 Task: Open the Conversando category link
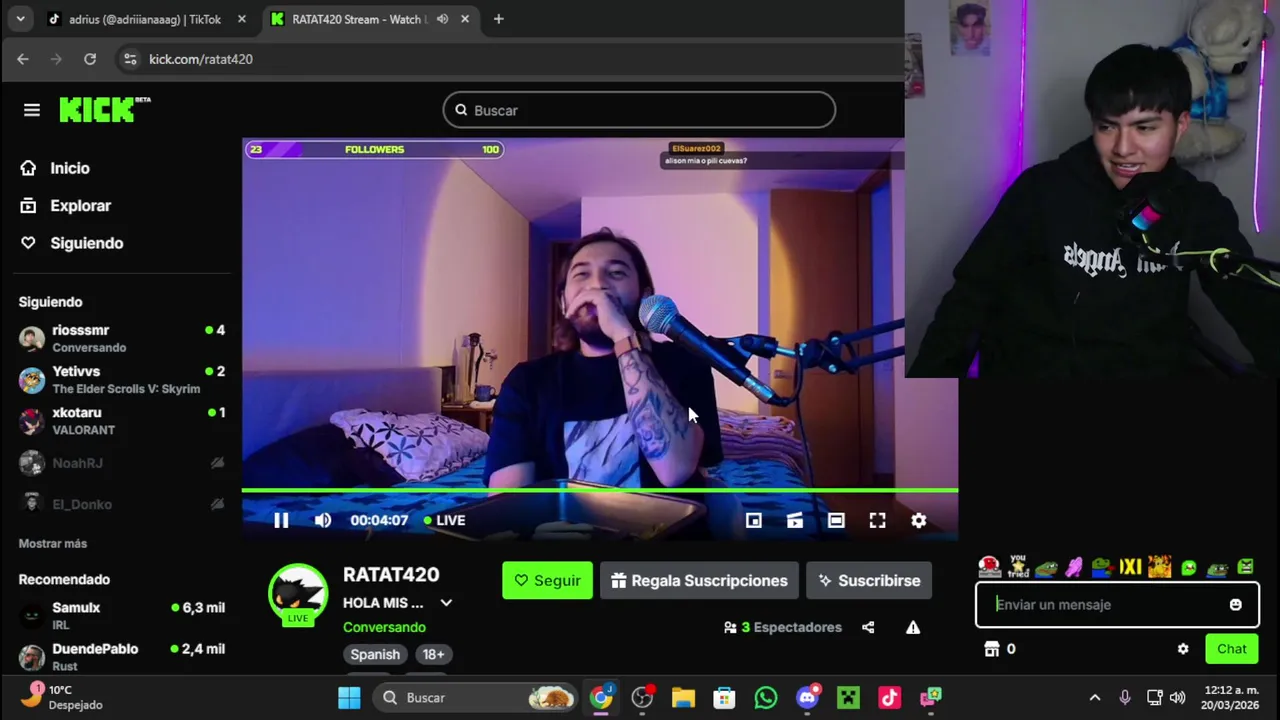(384, 627)
